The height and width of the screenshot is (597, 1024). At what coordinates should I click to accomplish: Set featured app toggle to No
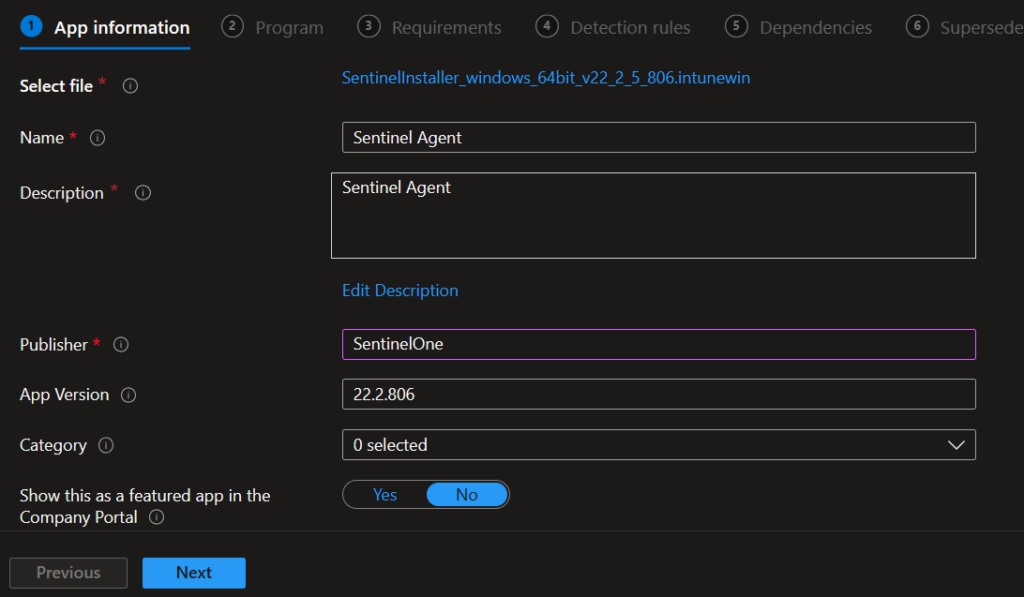[x=466, y=495]
